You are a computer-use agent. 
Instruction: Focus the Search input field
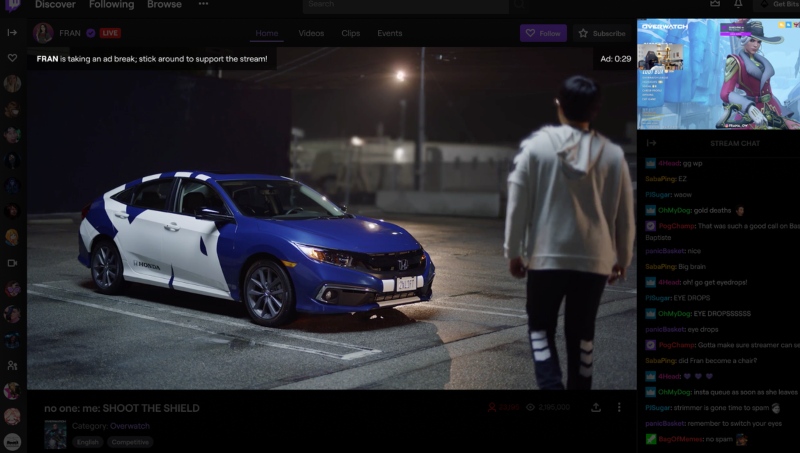[x=406, y=5]
